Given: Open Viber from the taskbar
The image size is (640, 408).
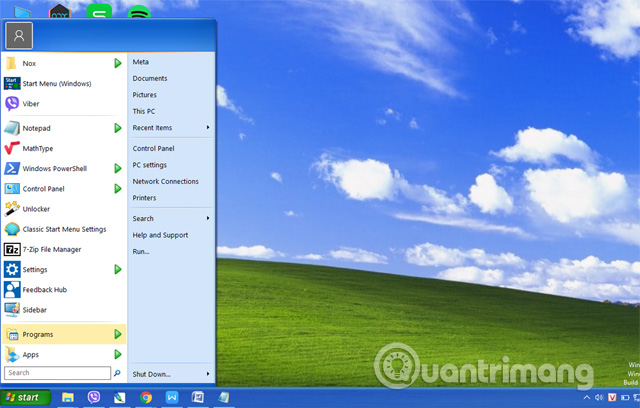Looking at the screenshot, I should pos(94,397).
